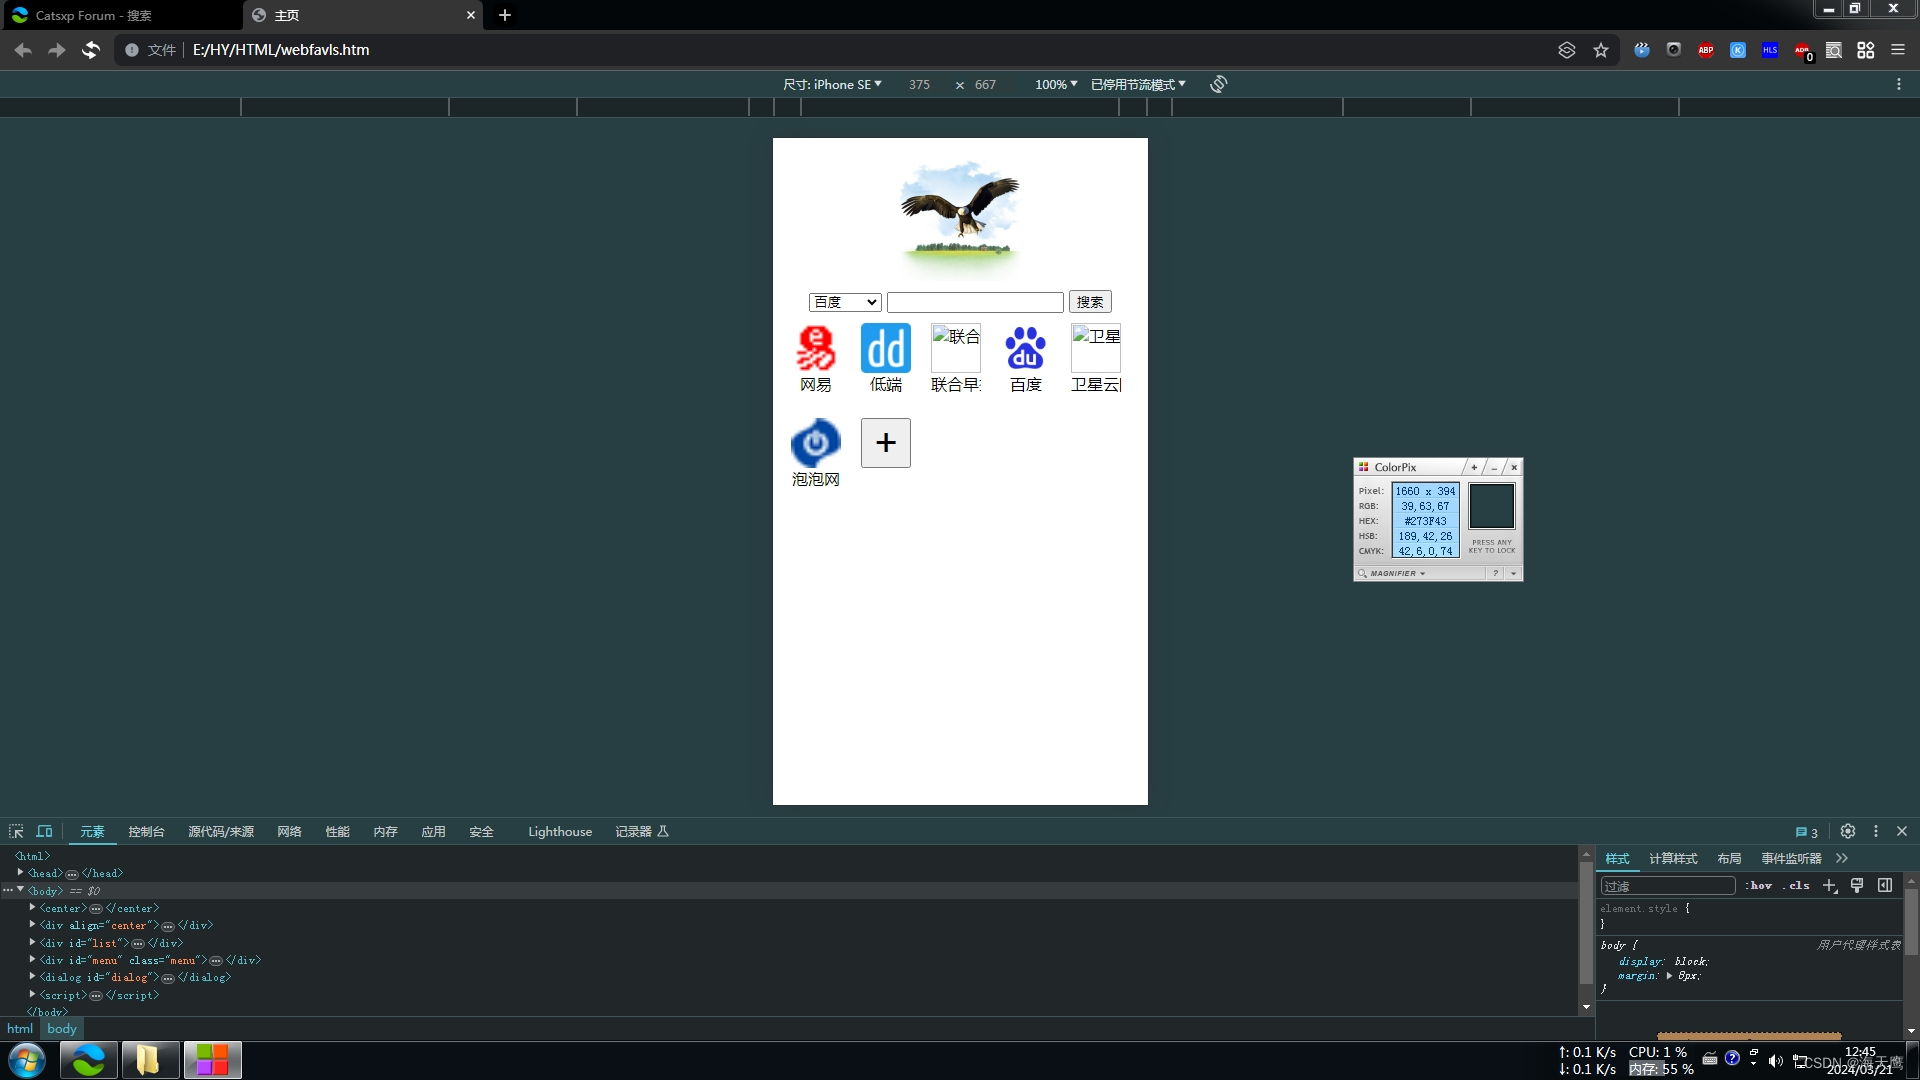Switch to the 源代码/来源 sources tab
The height and width of the screenshot is (1080, 1920).
coord(221,832)
